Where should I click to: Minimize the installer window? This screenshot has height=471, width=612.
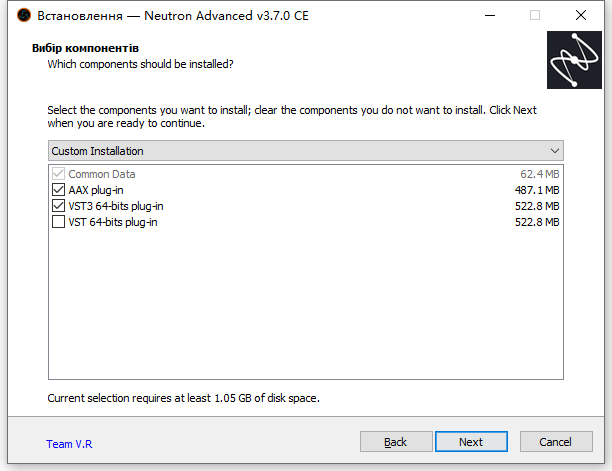pos(490,15)
